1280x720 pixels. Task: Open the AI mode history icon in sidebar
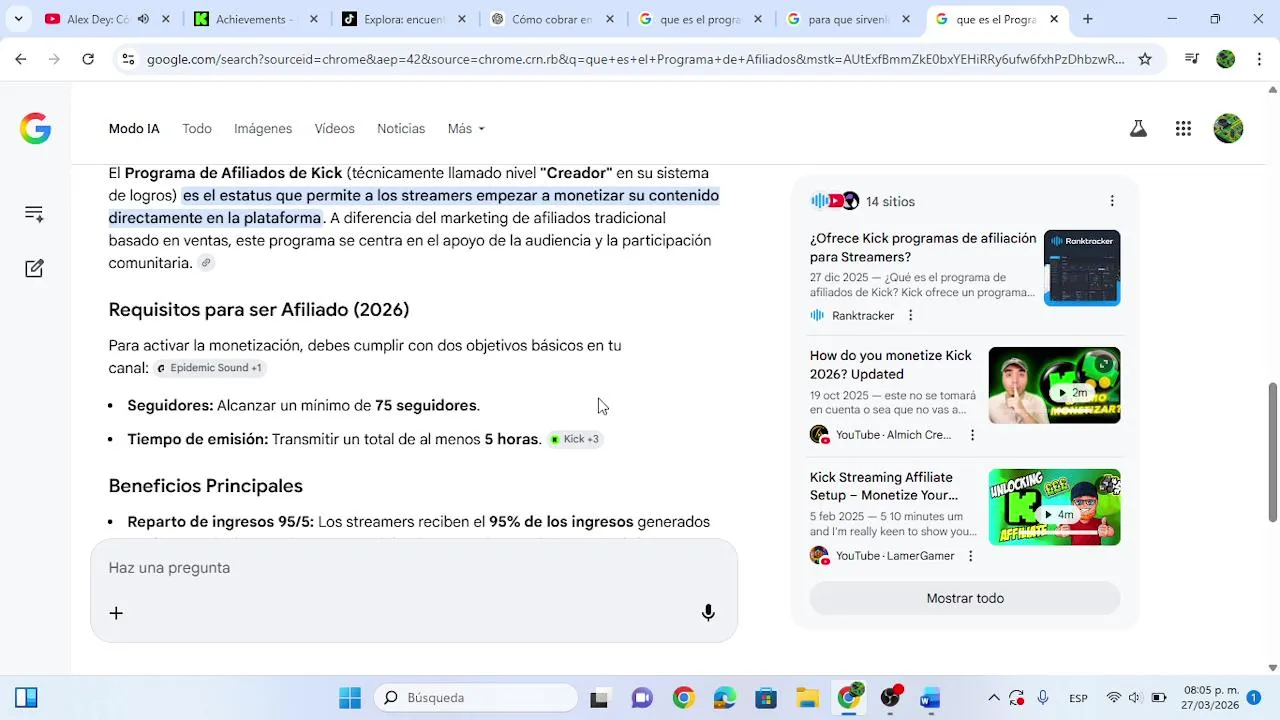point(34,213)
